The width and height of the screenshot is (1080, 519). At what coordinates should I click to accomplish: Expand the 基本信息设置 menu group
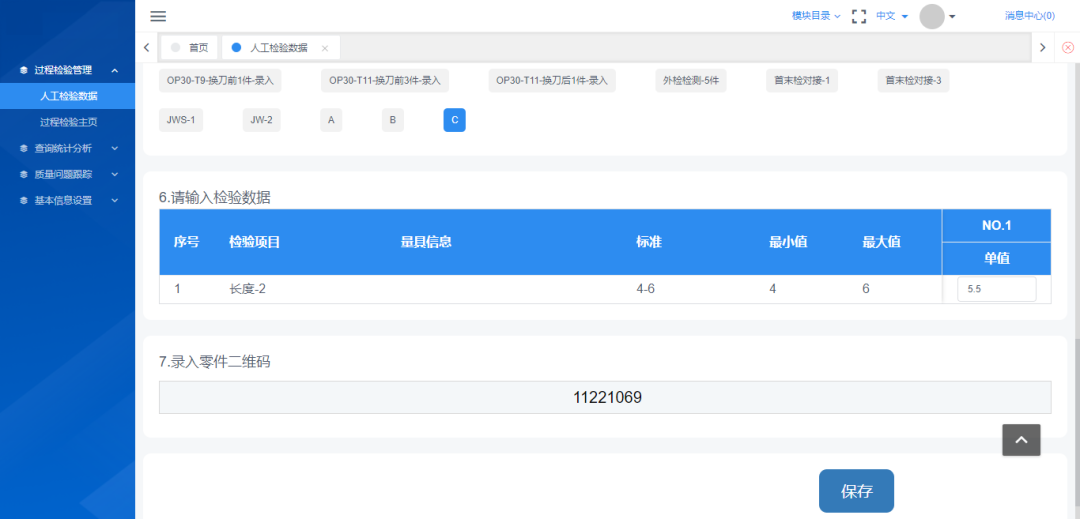point(68,200)
